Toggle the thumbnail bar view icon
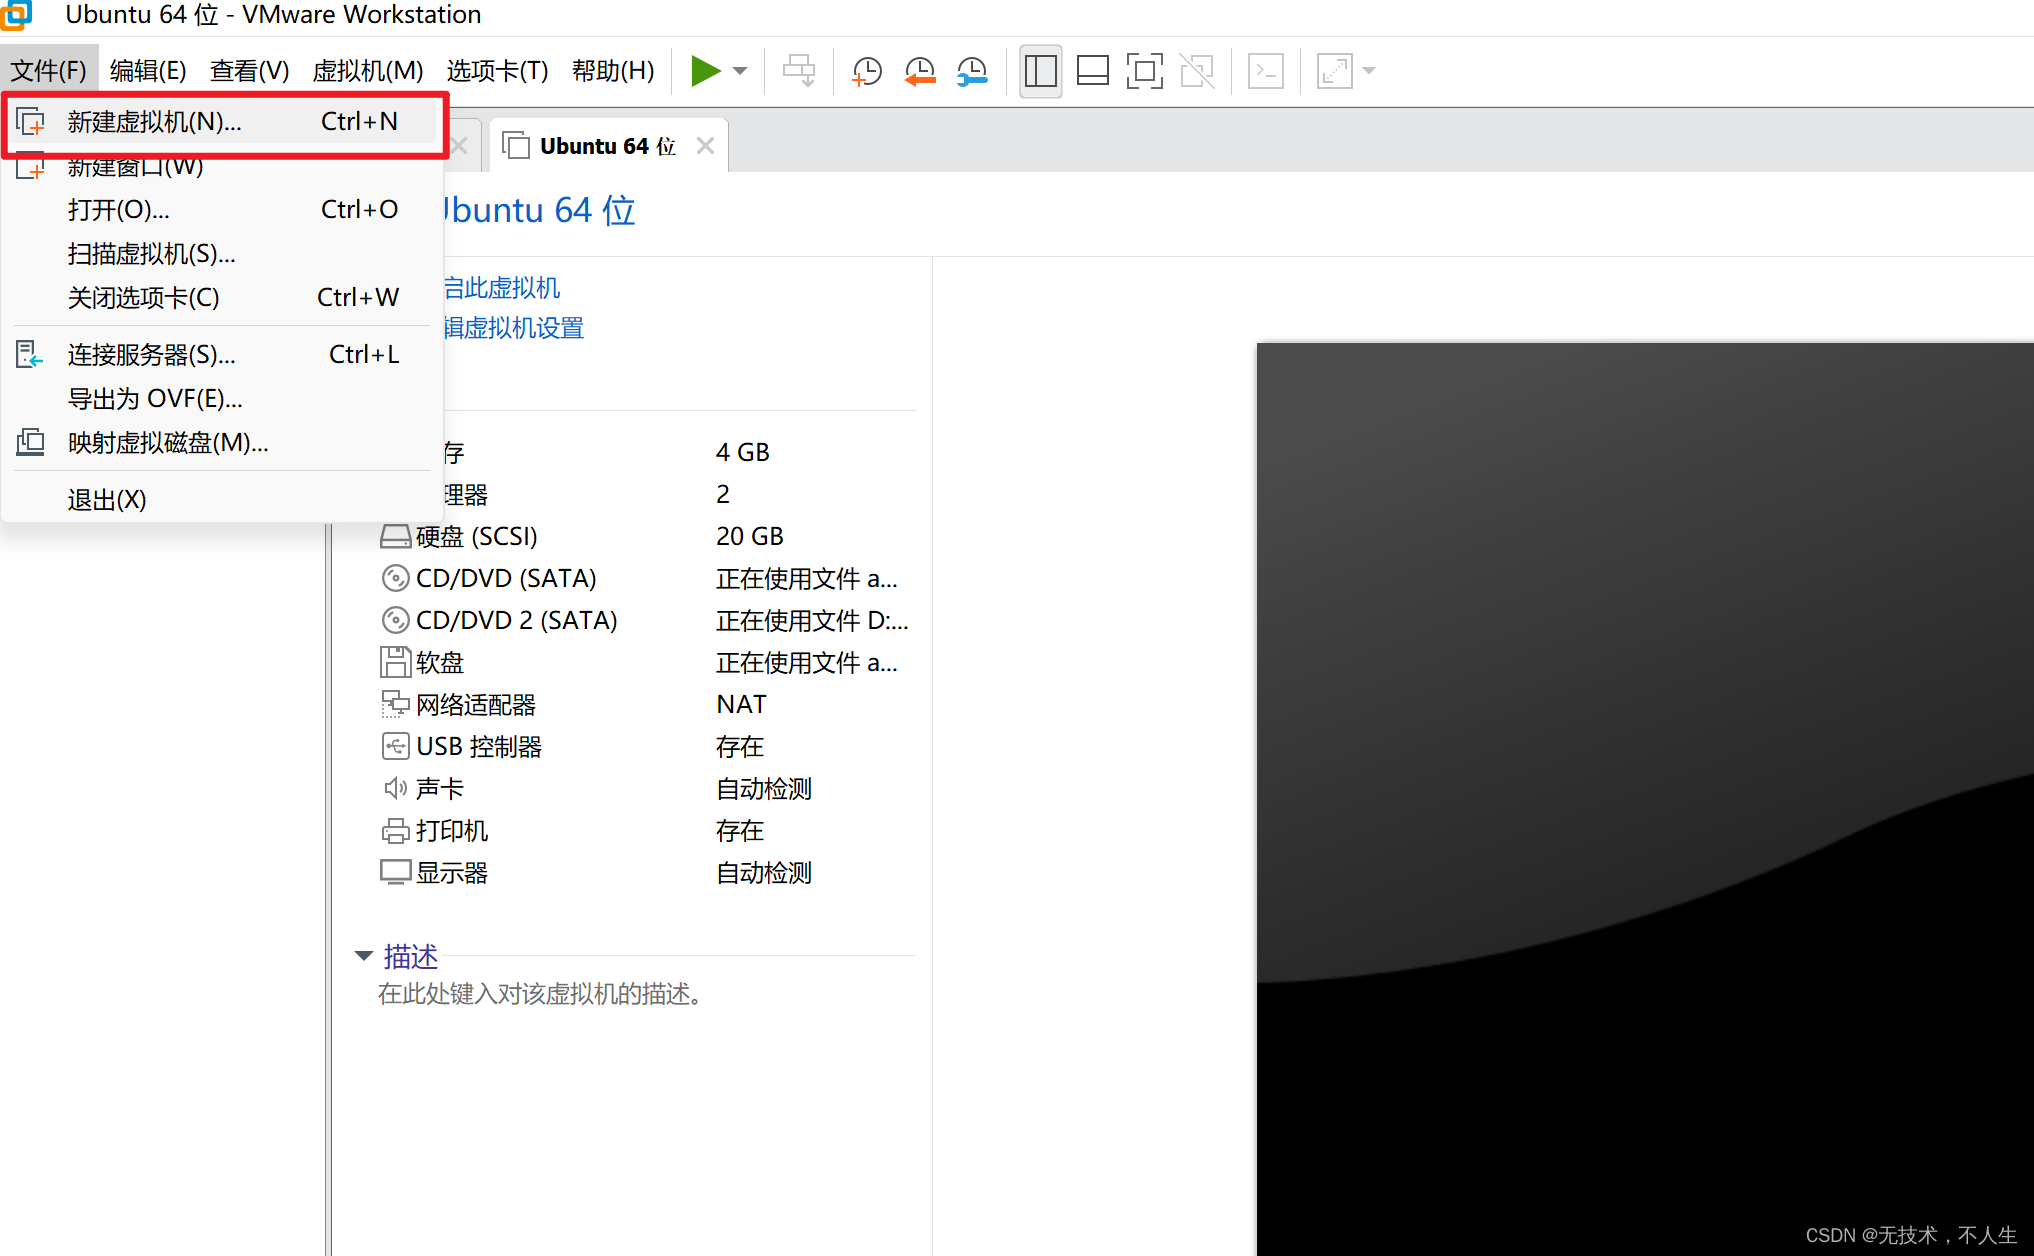2034x1256 pixels. (1092, 71)
